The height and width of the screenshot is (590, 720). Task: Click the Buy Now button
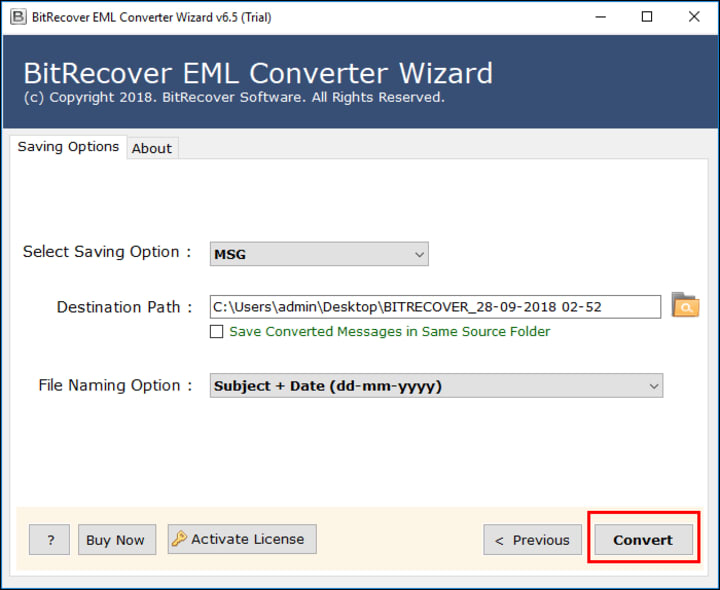point(117,540)
